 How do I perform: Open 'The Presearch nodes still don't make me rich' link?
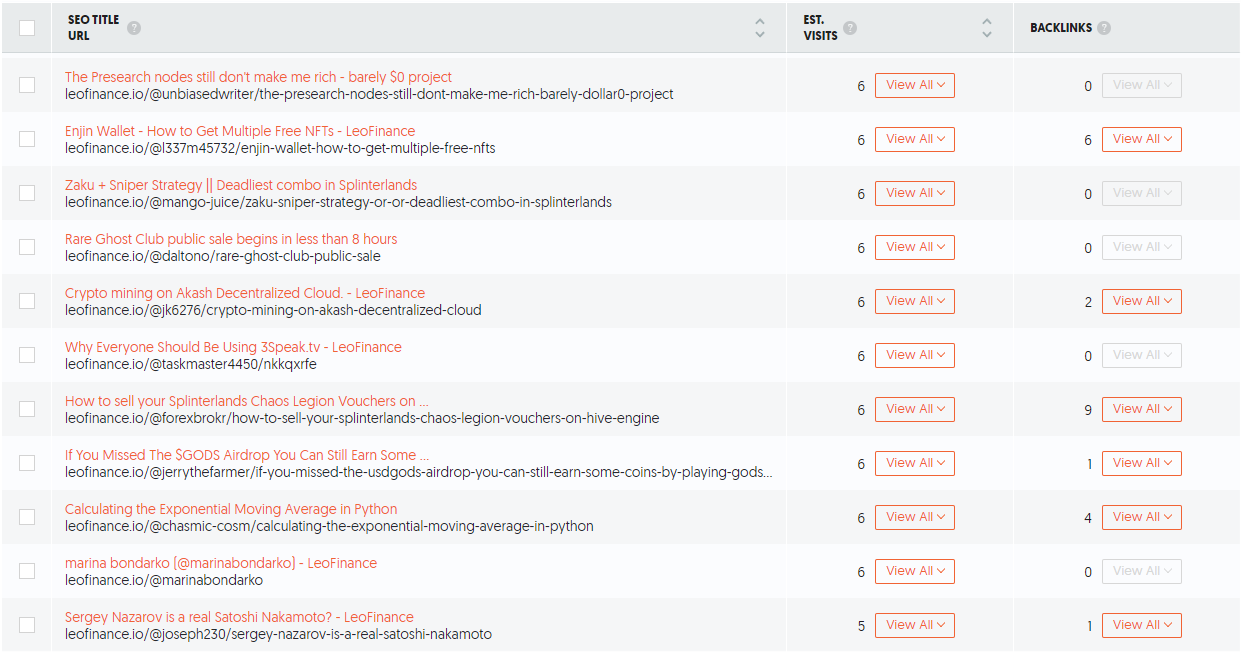[258, 77]
